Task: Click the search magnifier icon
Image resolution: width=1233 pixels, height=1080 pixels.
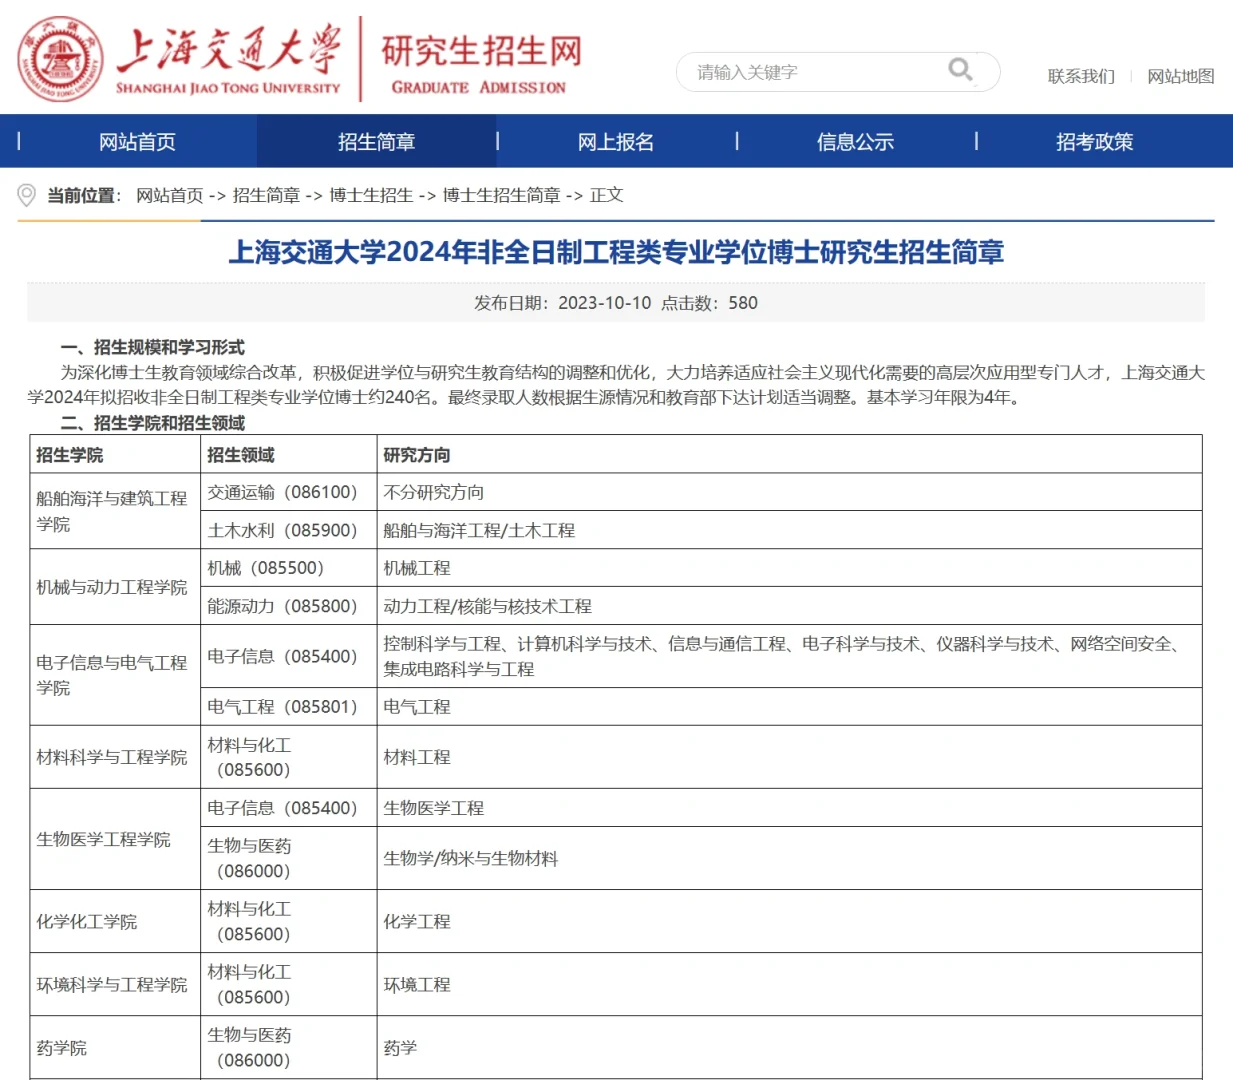Action: tap(960, 70)
